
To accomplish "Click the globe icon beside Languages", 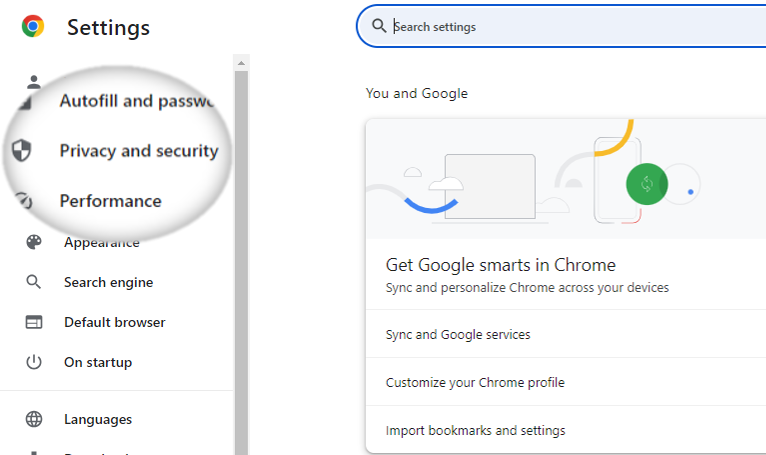I will click(34, 419).
